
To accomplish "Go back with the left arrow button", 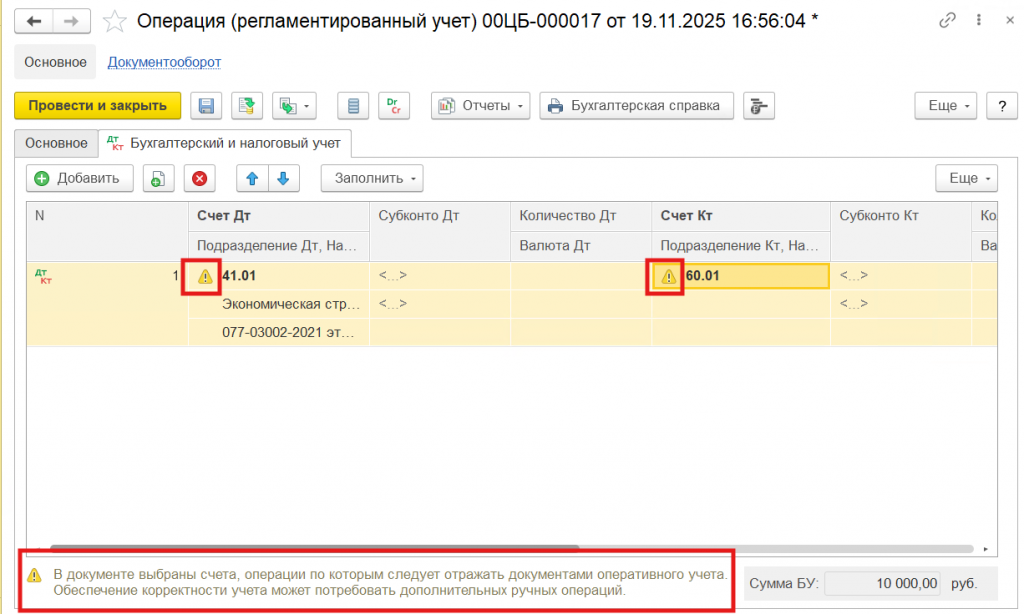I will [x=33, y=22].
